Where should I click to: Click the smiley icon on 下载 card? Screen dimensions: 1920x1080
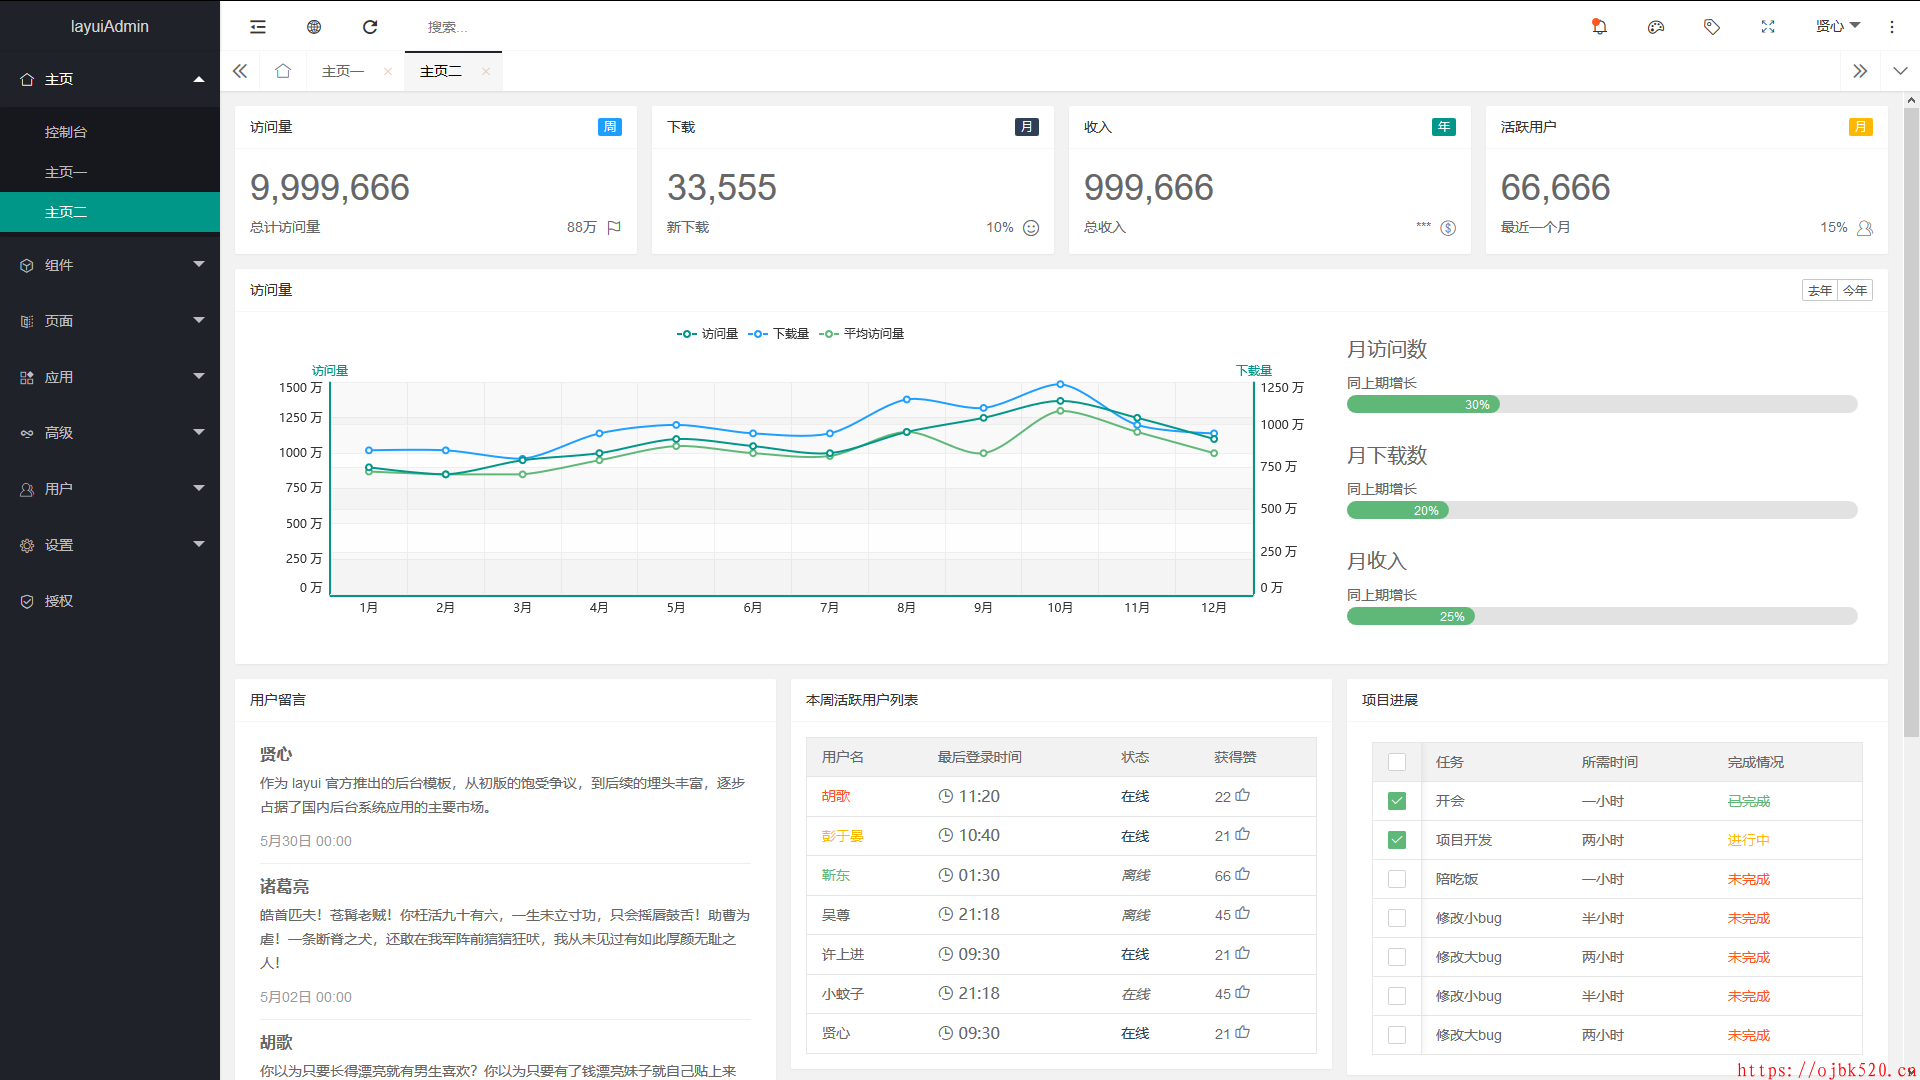(x=1031, y=228)
